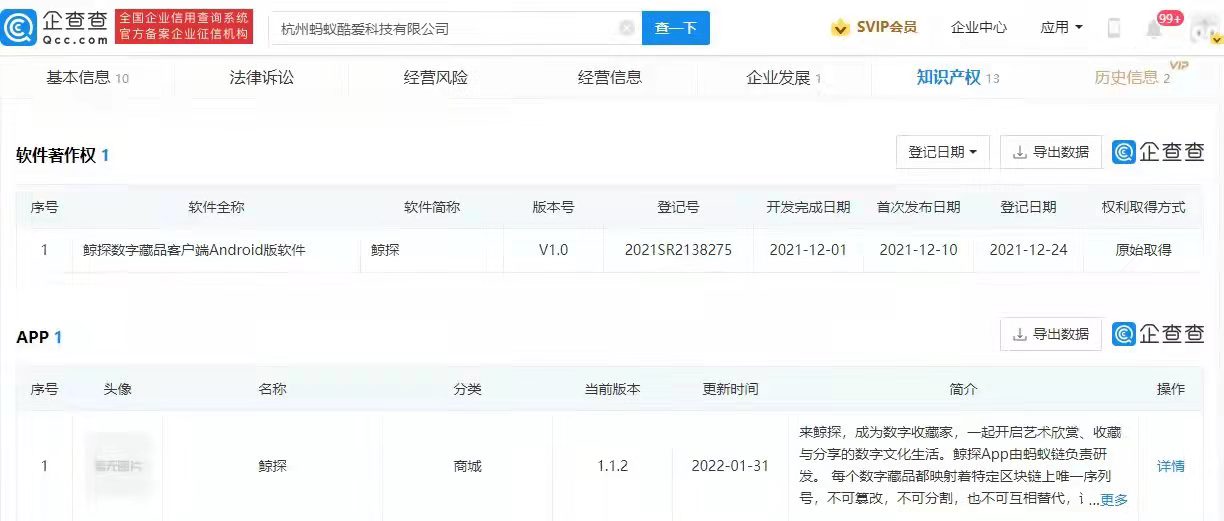Click the V1.0 version cell

(553, 250)
